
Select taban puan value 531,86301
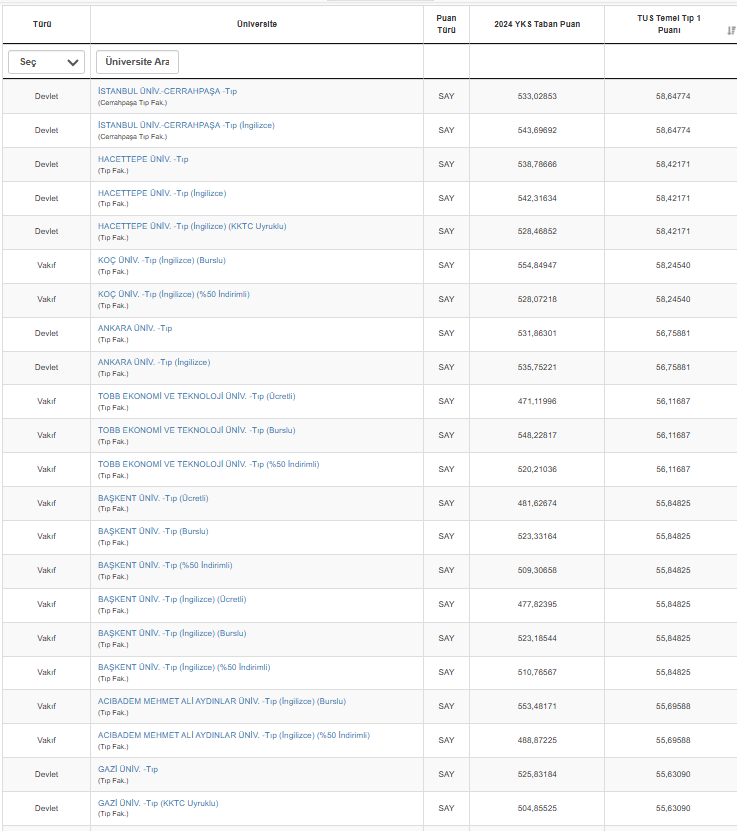click(x=537, y=333)
